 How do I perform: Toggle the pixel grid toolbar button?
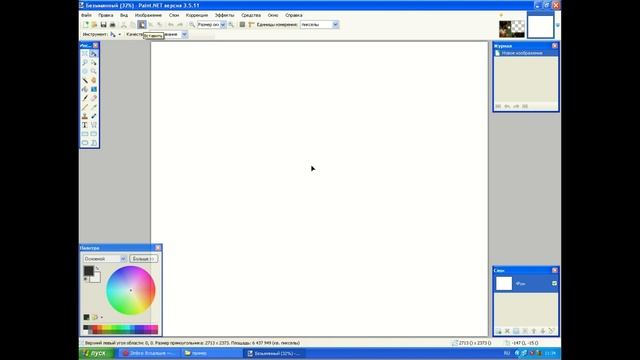pyautogui.click(x=242, y=25)
